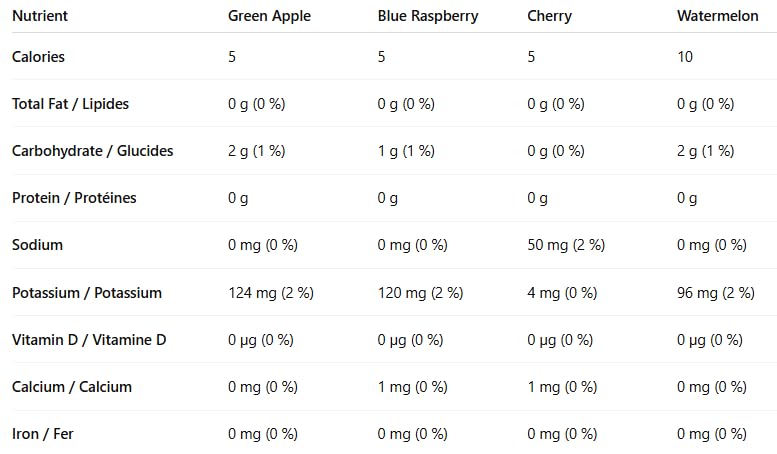Select the Calories row label

tap(38, 57)
